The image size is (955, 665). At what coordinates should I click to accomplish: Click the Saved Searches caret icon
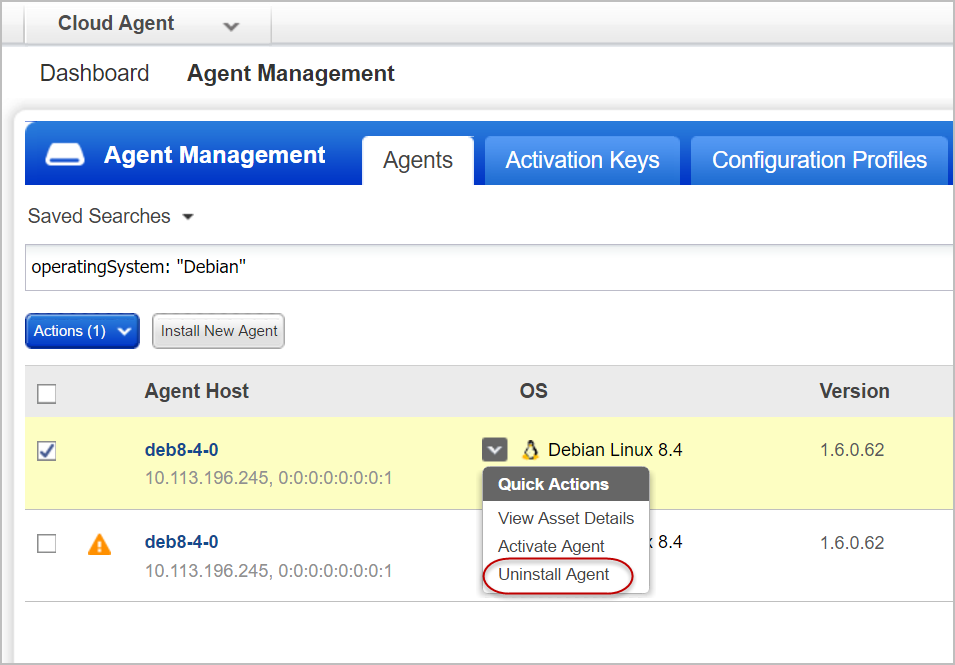[189, 216]
